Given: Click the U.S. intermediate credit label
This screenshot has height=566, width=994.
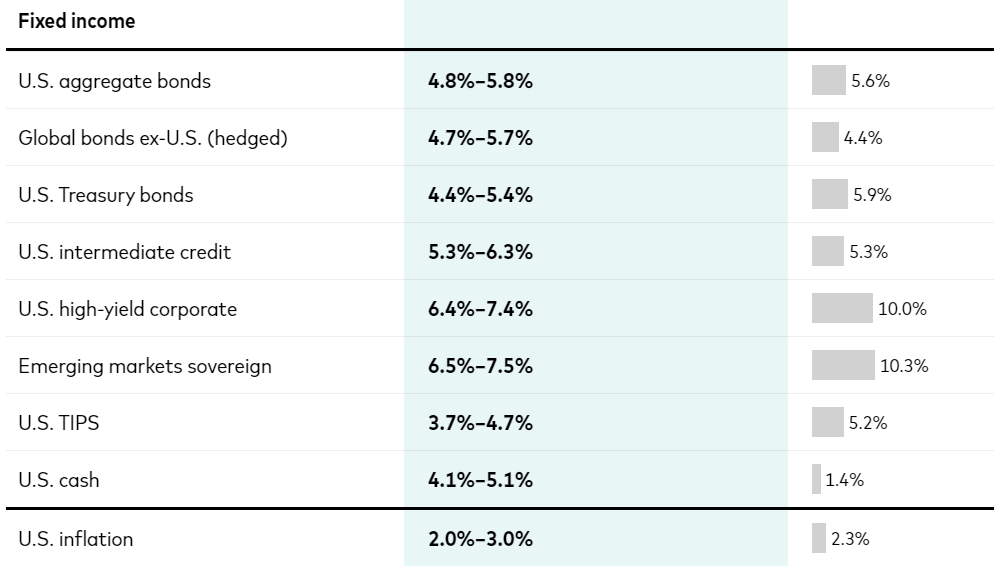Looking at the screenshot, I should (x=124, y=252).
